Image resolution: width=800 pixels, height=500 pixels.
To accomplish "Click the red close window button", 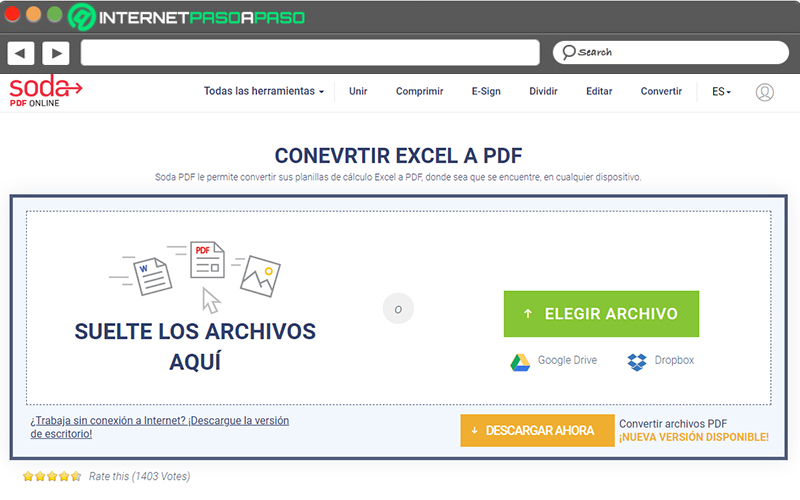I will pyautogui.click(x=12, y=14).
